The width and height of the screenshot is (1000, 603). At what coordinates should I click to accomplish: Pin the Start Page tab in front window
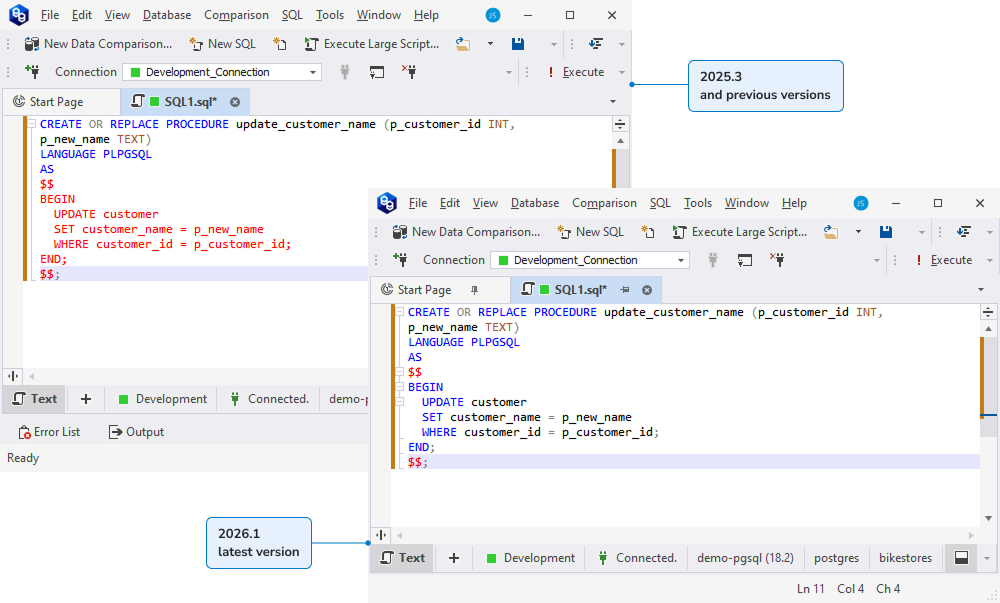pyautogui.click(x=474, y=290)
